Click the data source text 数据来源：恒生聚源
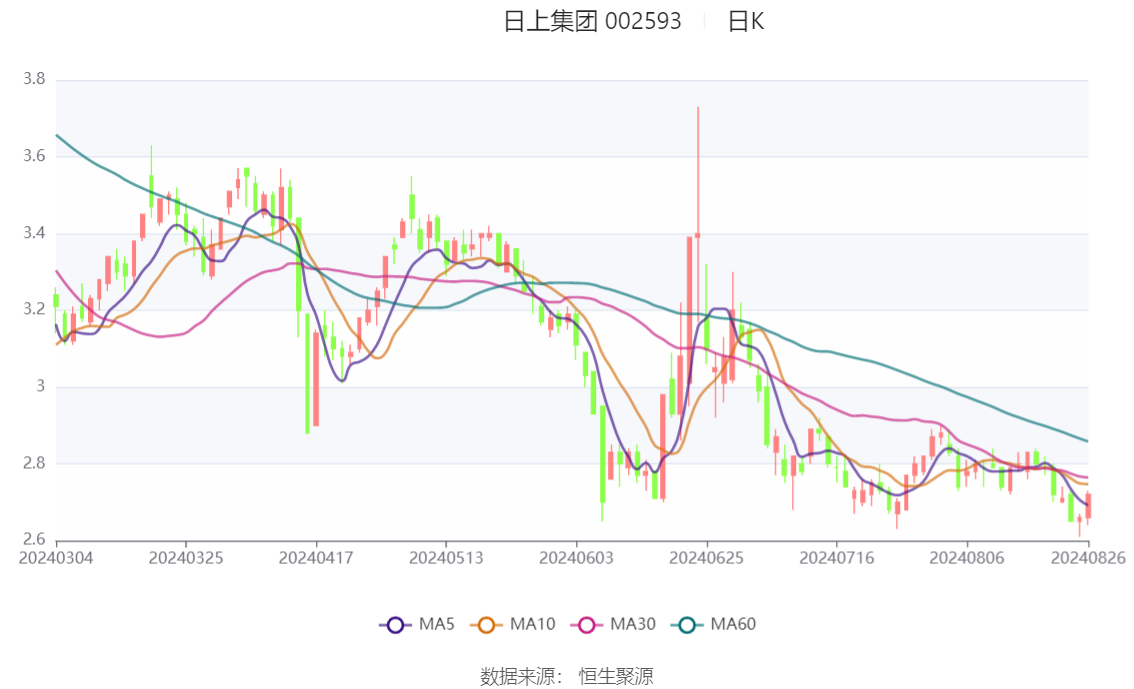Screen dimensions: 1134x689 [x=566, y=677]
